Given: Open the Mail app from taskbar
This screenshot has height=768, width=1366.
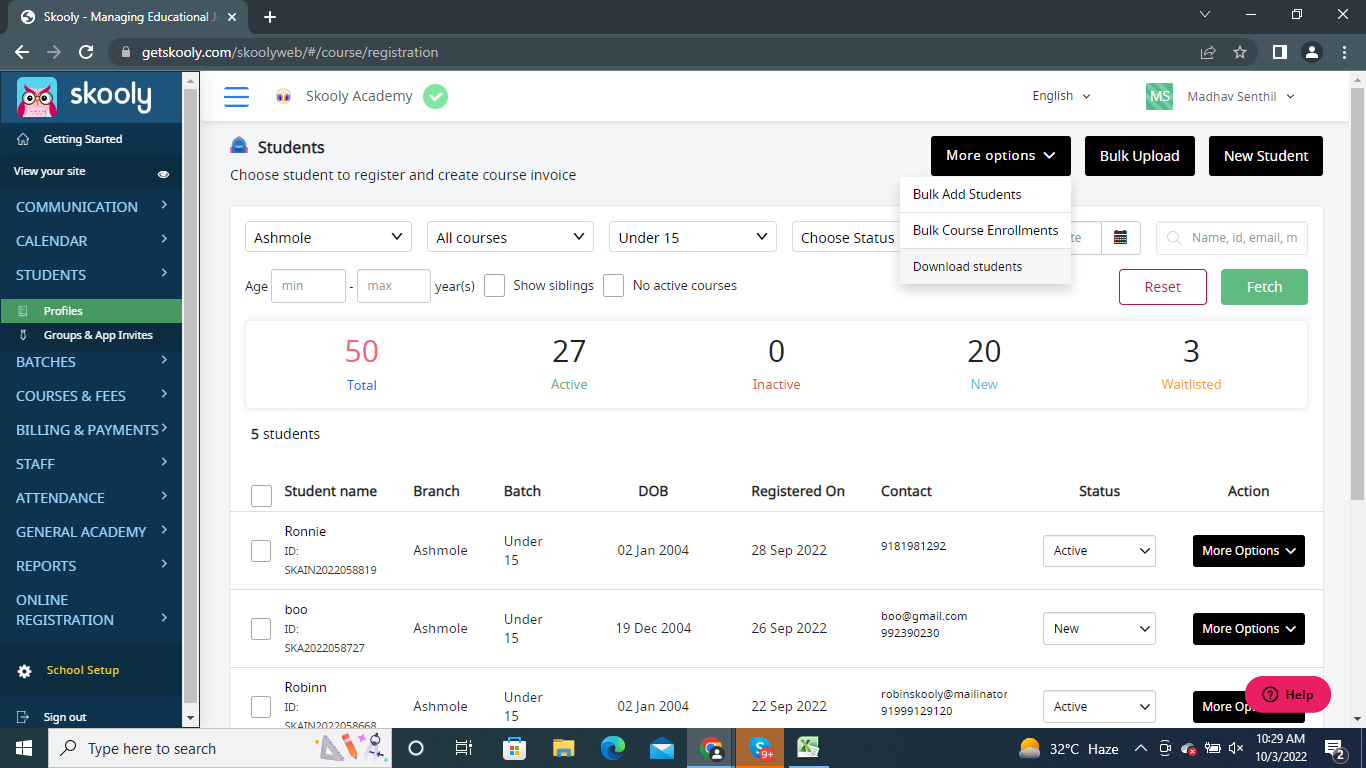Looking at the screenshot, I should coord(661,748).
